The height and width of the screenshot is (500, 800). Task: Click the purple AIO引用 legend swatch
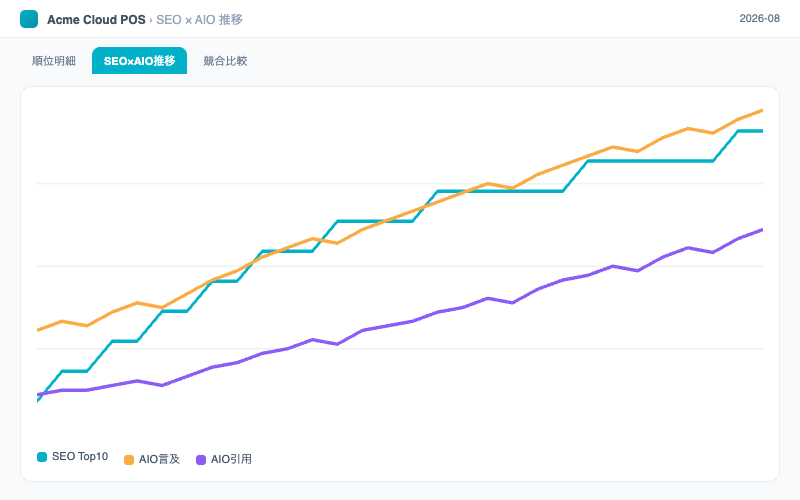[201, 460]
